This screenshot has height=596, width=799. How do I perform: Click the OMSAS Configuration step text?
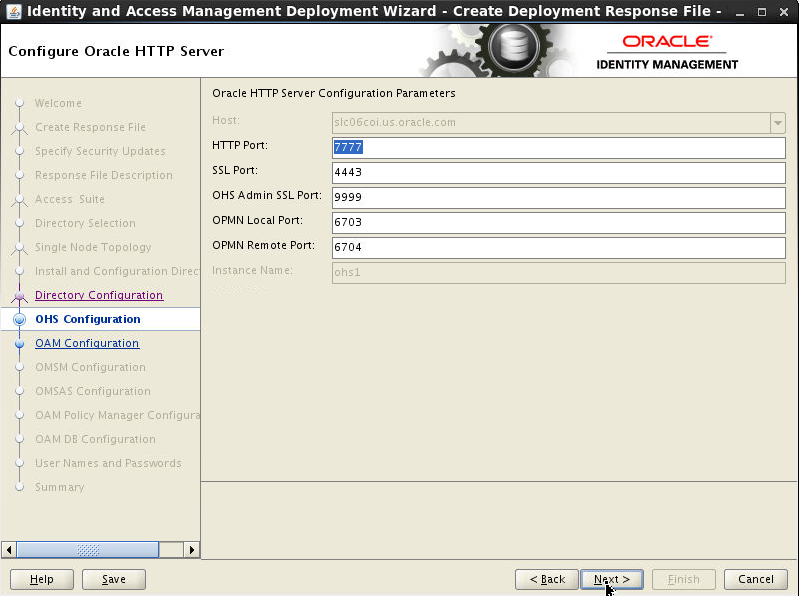click(x=93, y=391)
